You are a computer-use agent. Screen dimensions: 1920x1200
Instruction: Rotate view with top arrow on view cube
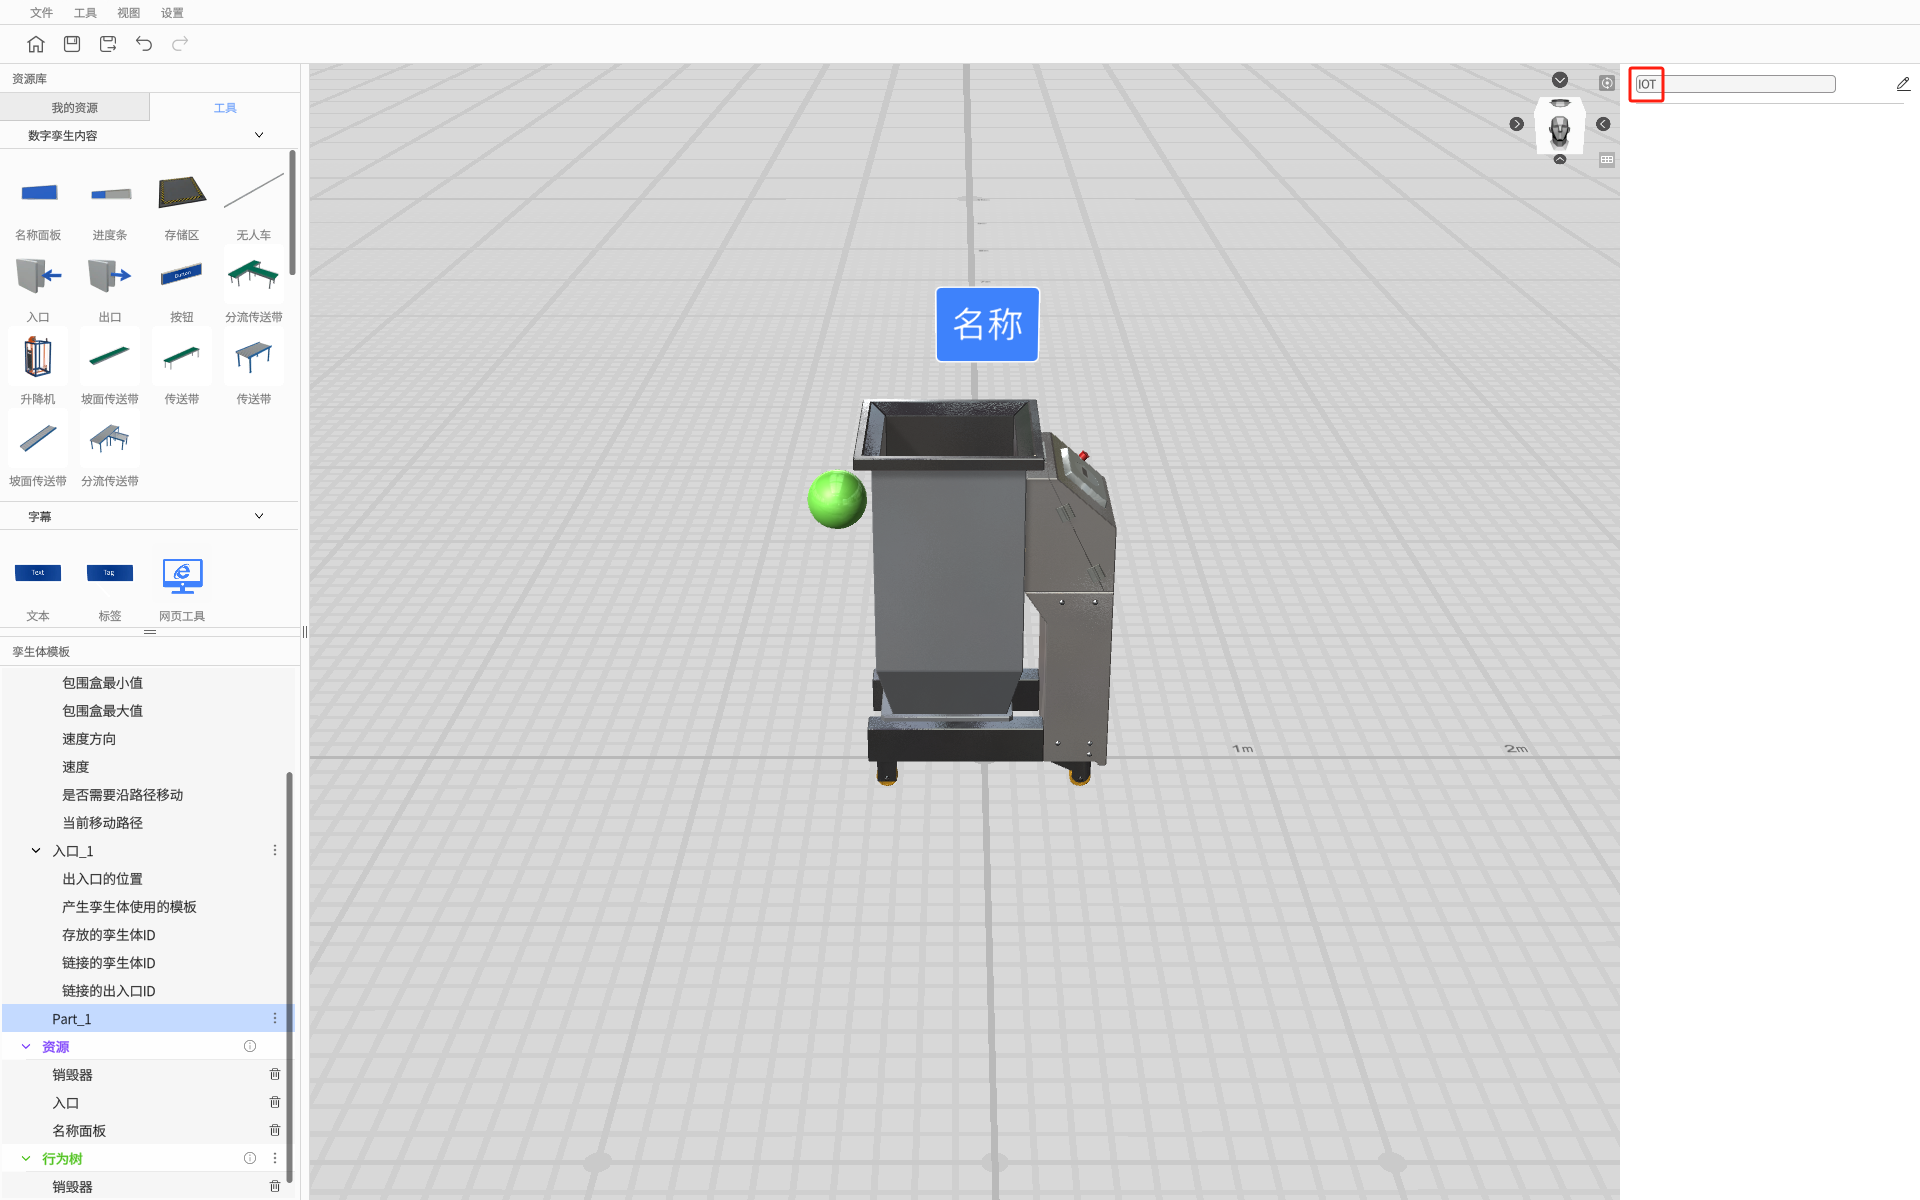point(1560,80)
